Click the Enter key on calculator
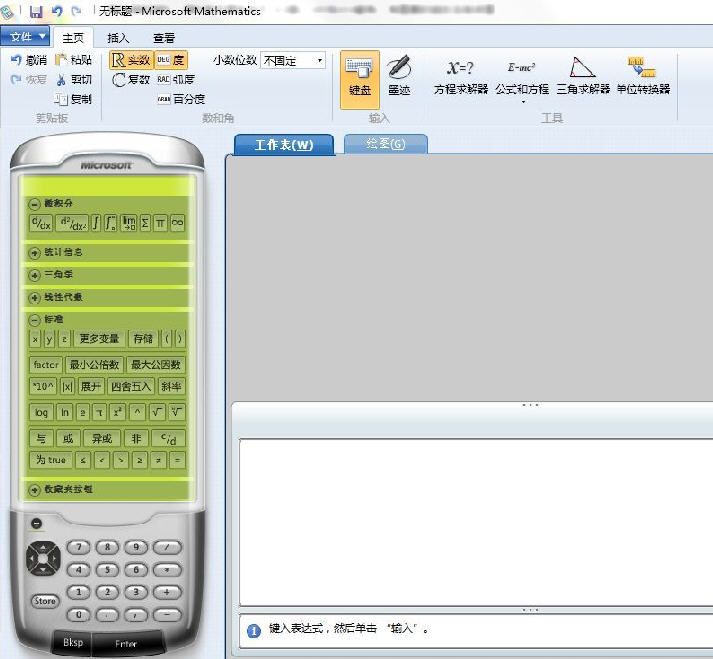 point(126,644)
